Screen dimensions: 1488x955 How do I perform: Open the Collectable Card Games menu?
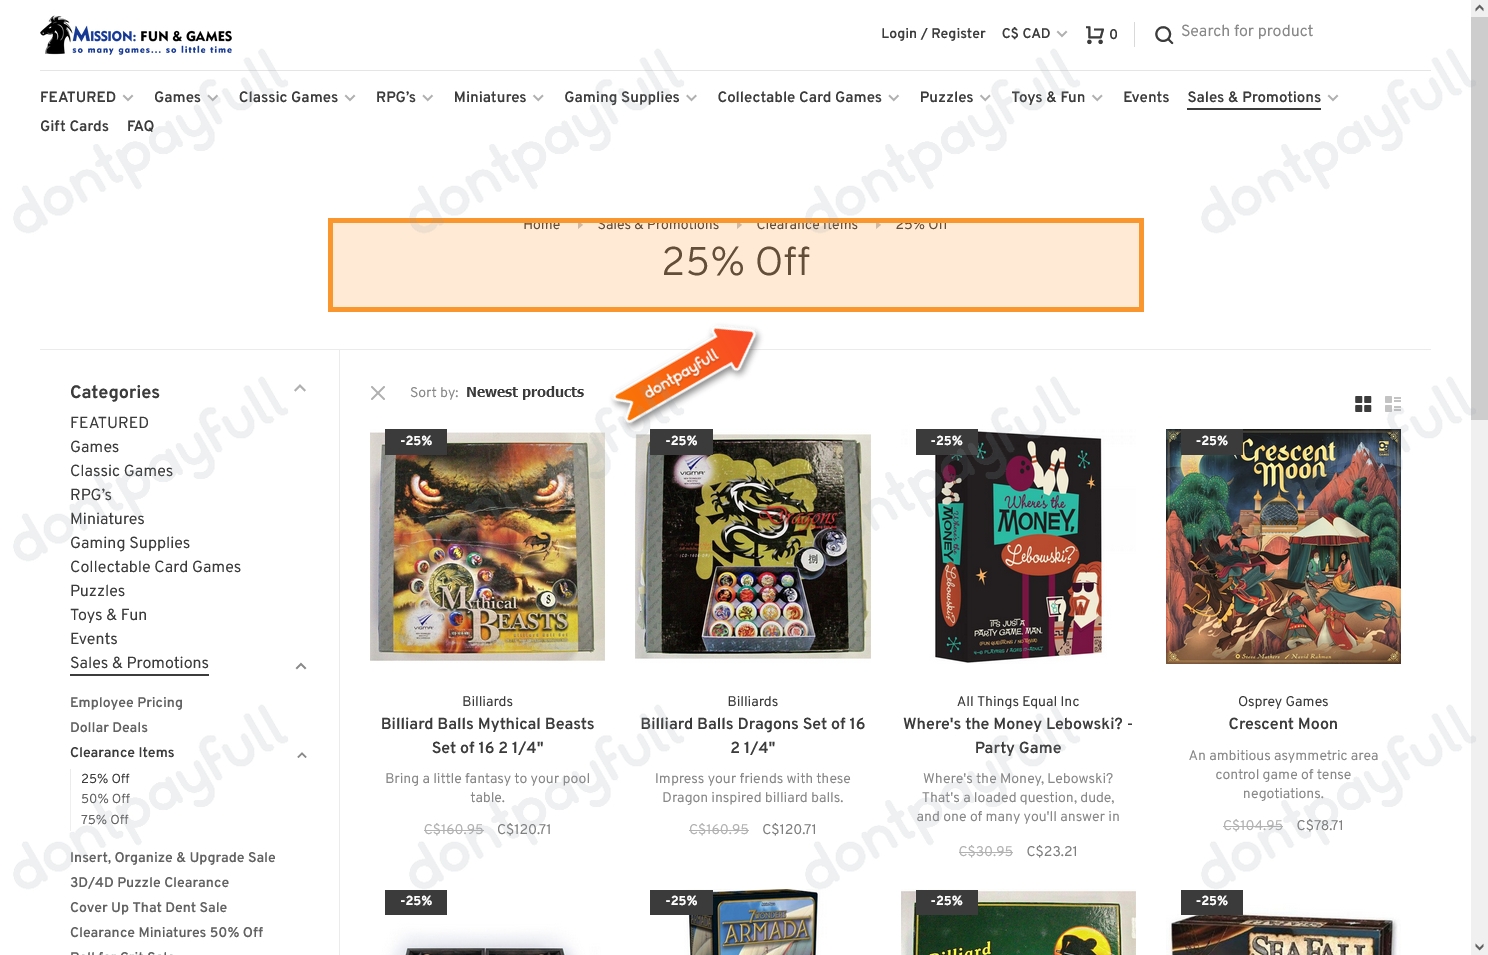click(x=808, y=97)
